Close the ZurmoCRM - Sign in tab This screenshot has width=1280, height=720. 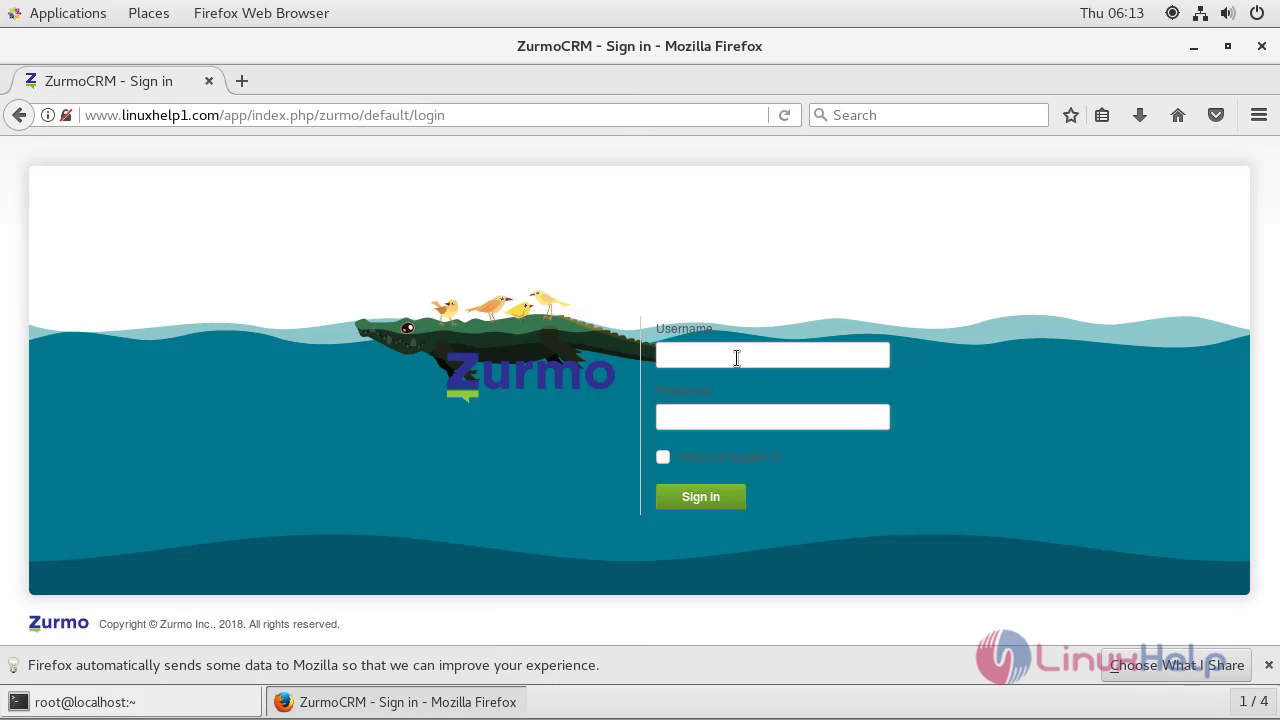click(x=209, y=81)
